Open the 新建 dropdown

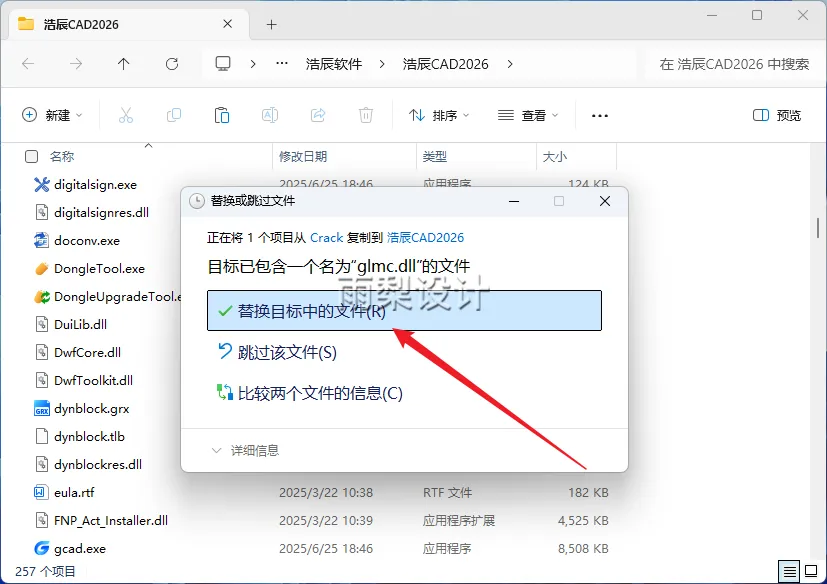(x=52, y=115)
